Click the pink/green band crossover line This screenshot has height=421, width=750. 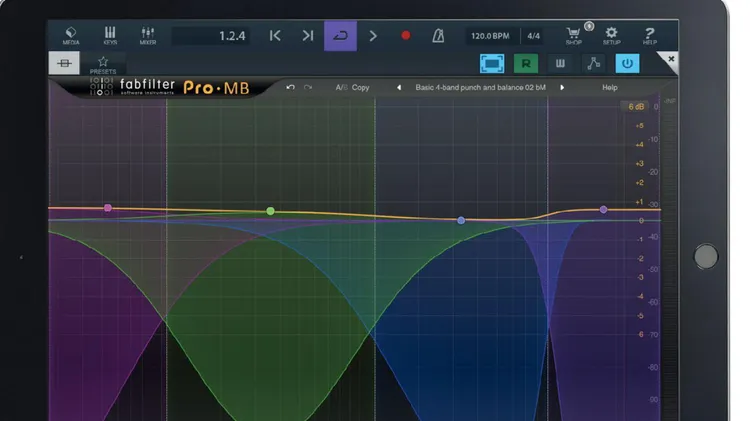pyautogui.click(x=166, y=258)
